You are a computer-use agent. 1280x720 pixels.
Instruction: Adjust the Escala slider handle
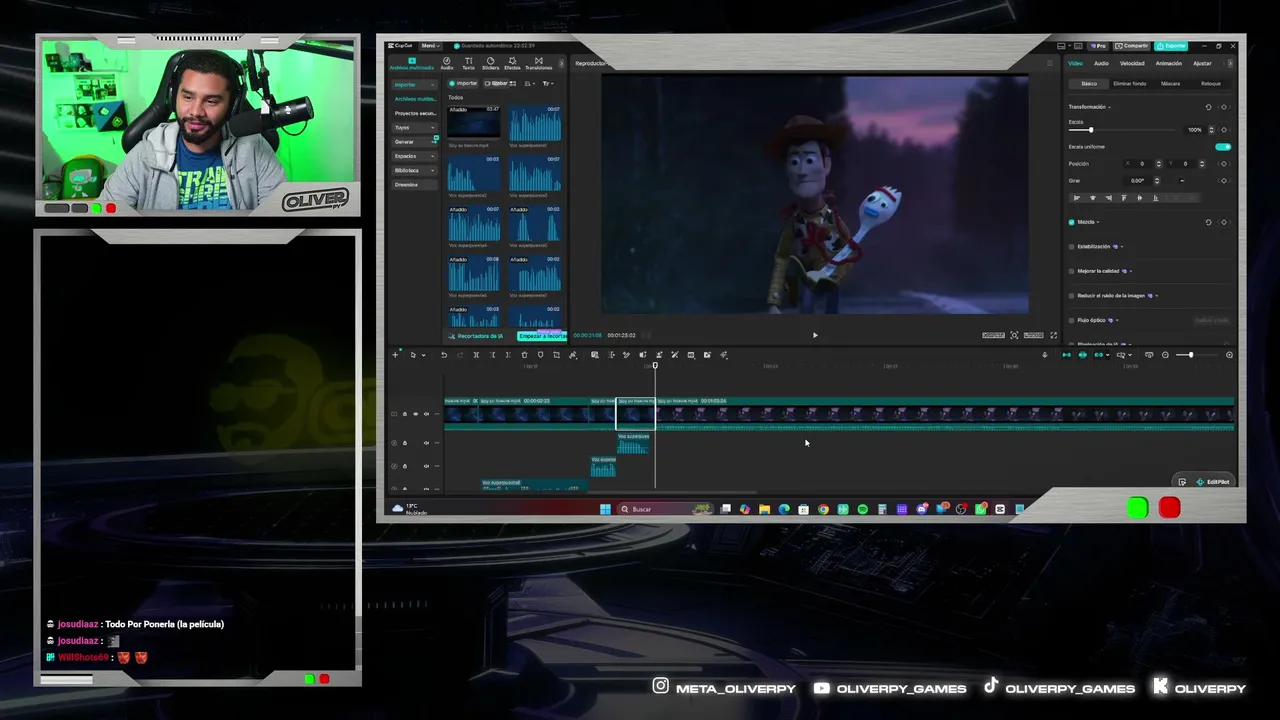pyautogui.click(x=1090, y=130)
